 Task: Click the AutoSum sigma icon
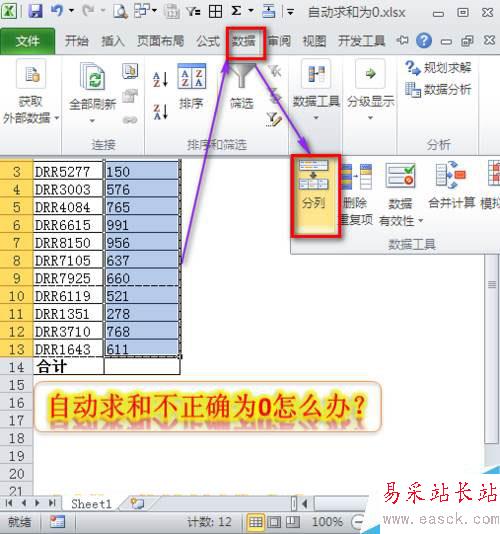coord(236,11)
